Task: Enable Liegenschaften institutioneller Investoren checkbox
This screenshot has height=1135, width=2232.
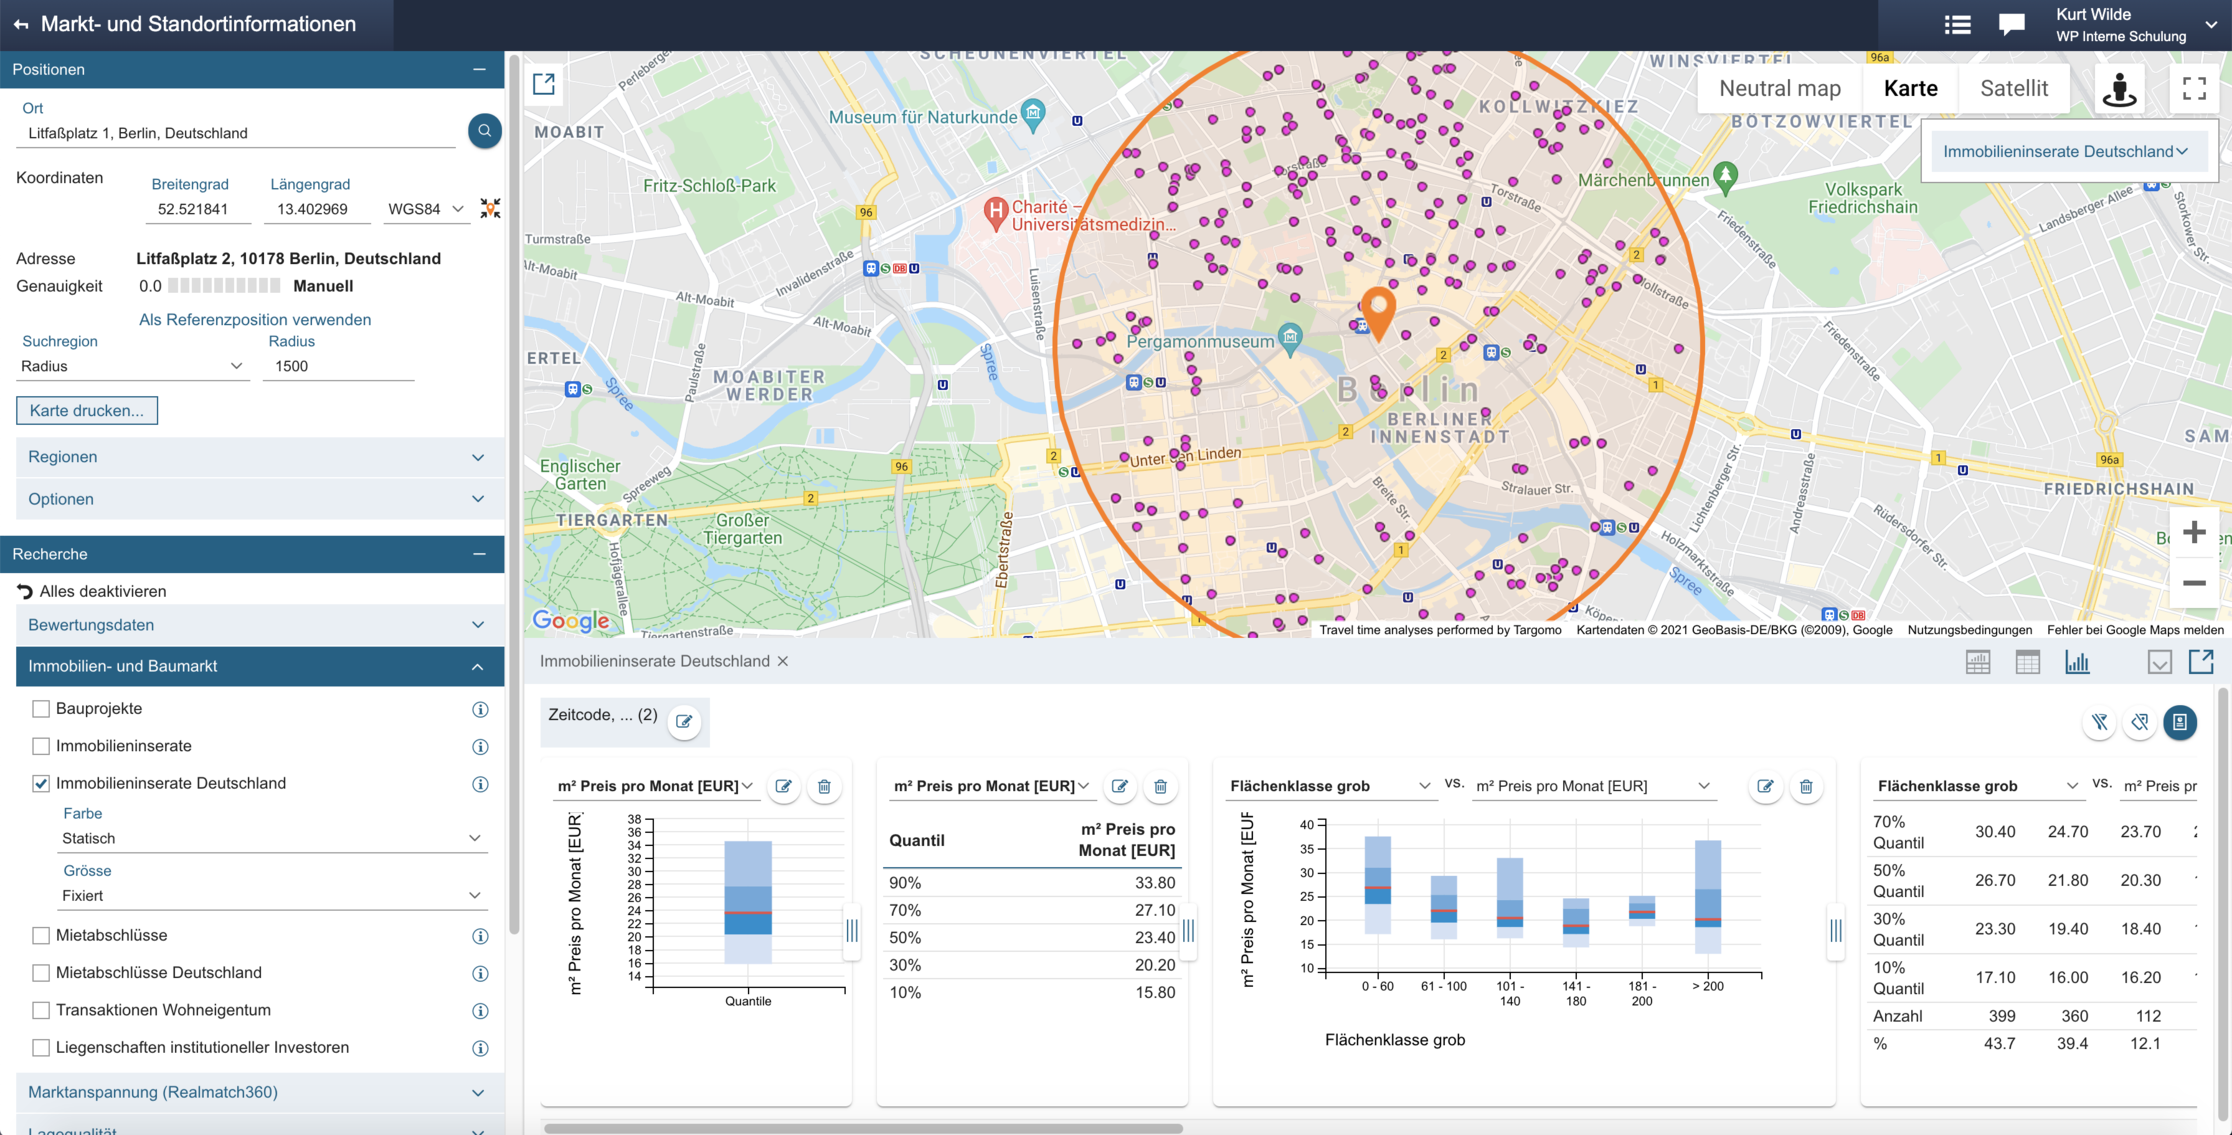Action: click(41, 1048)
